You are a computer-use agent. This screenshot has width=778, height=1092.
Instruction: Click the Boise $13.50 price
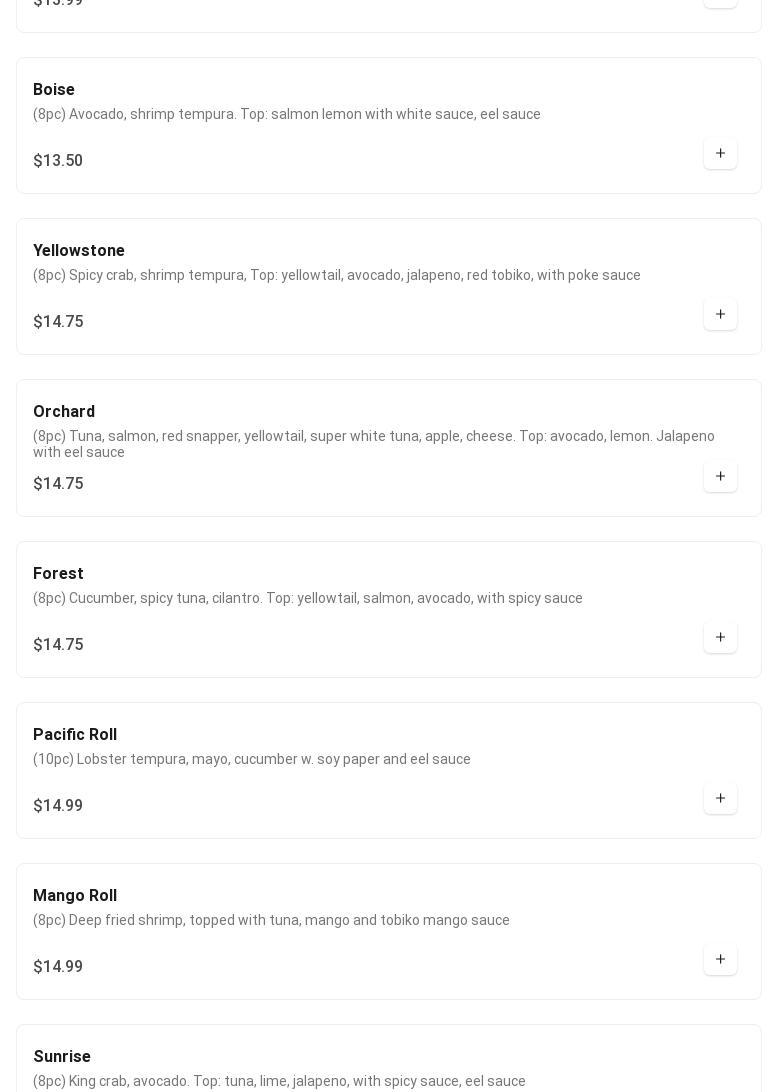point(58,161)
